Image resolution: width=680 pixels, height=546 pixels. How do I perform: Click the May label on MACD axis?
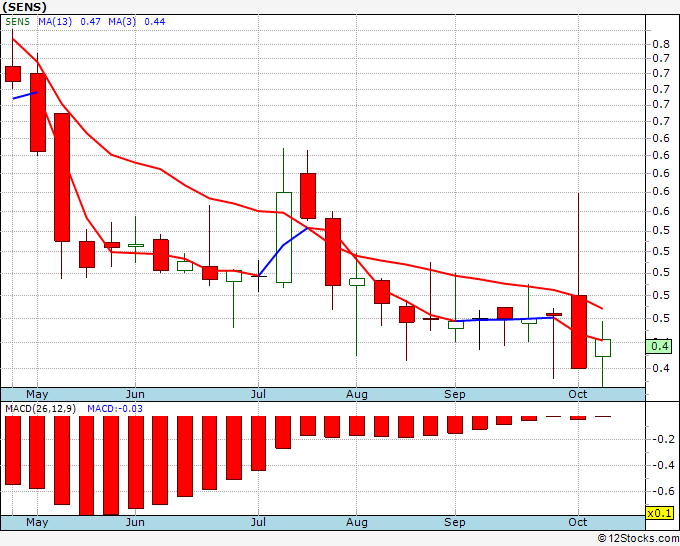[37, 522]
